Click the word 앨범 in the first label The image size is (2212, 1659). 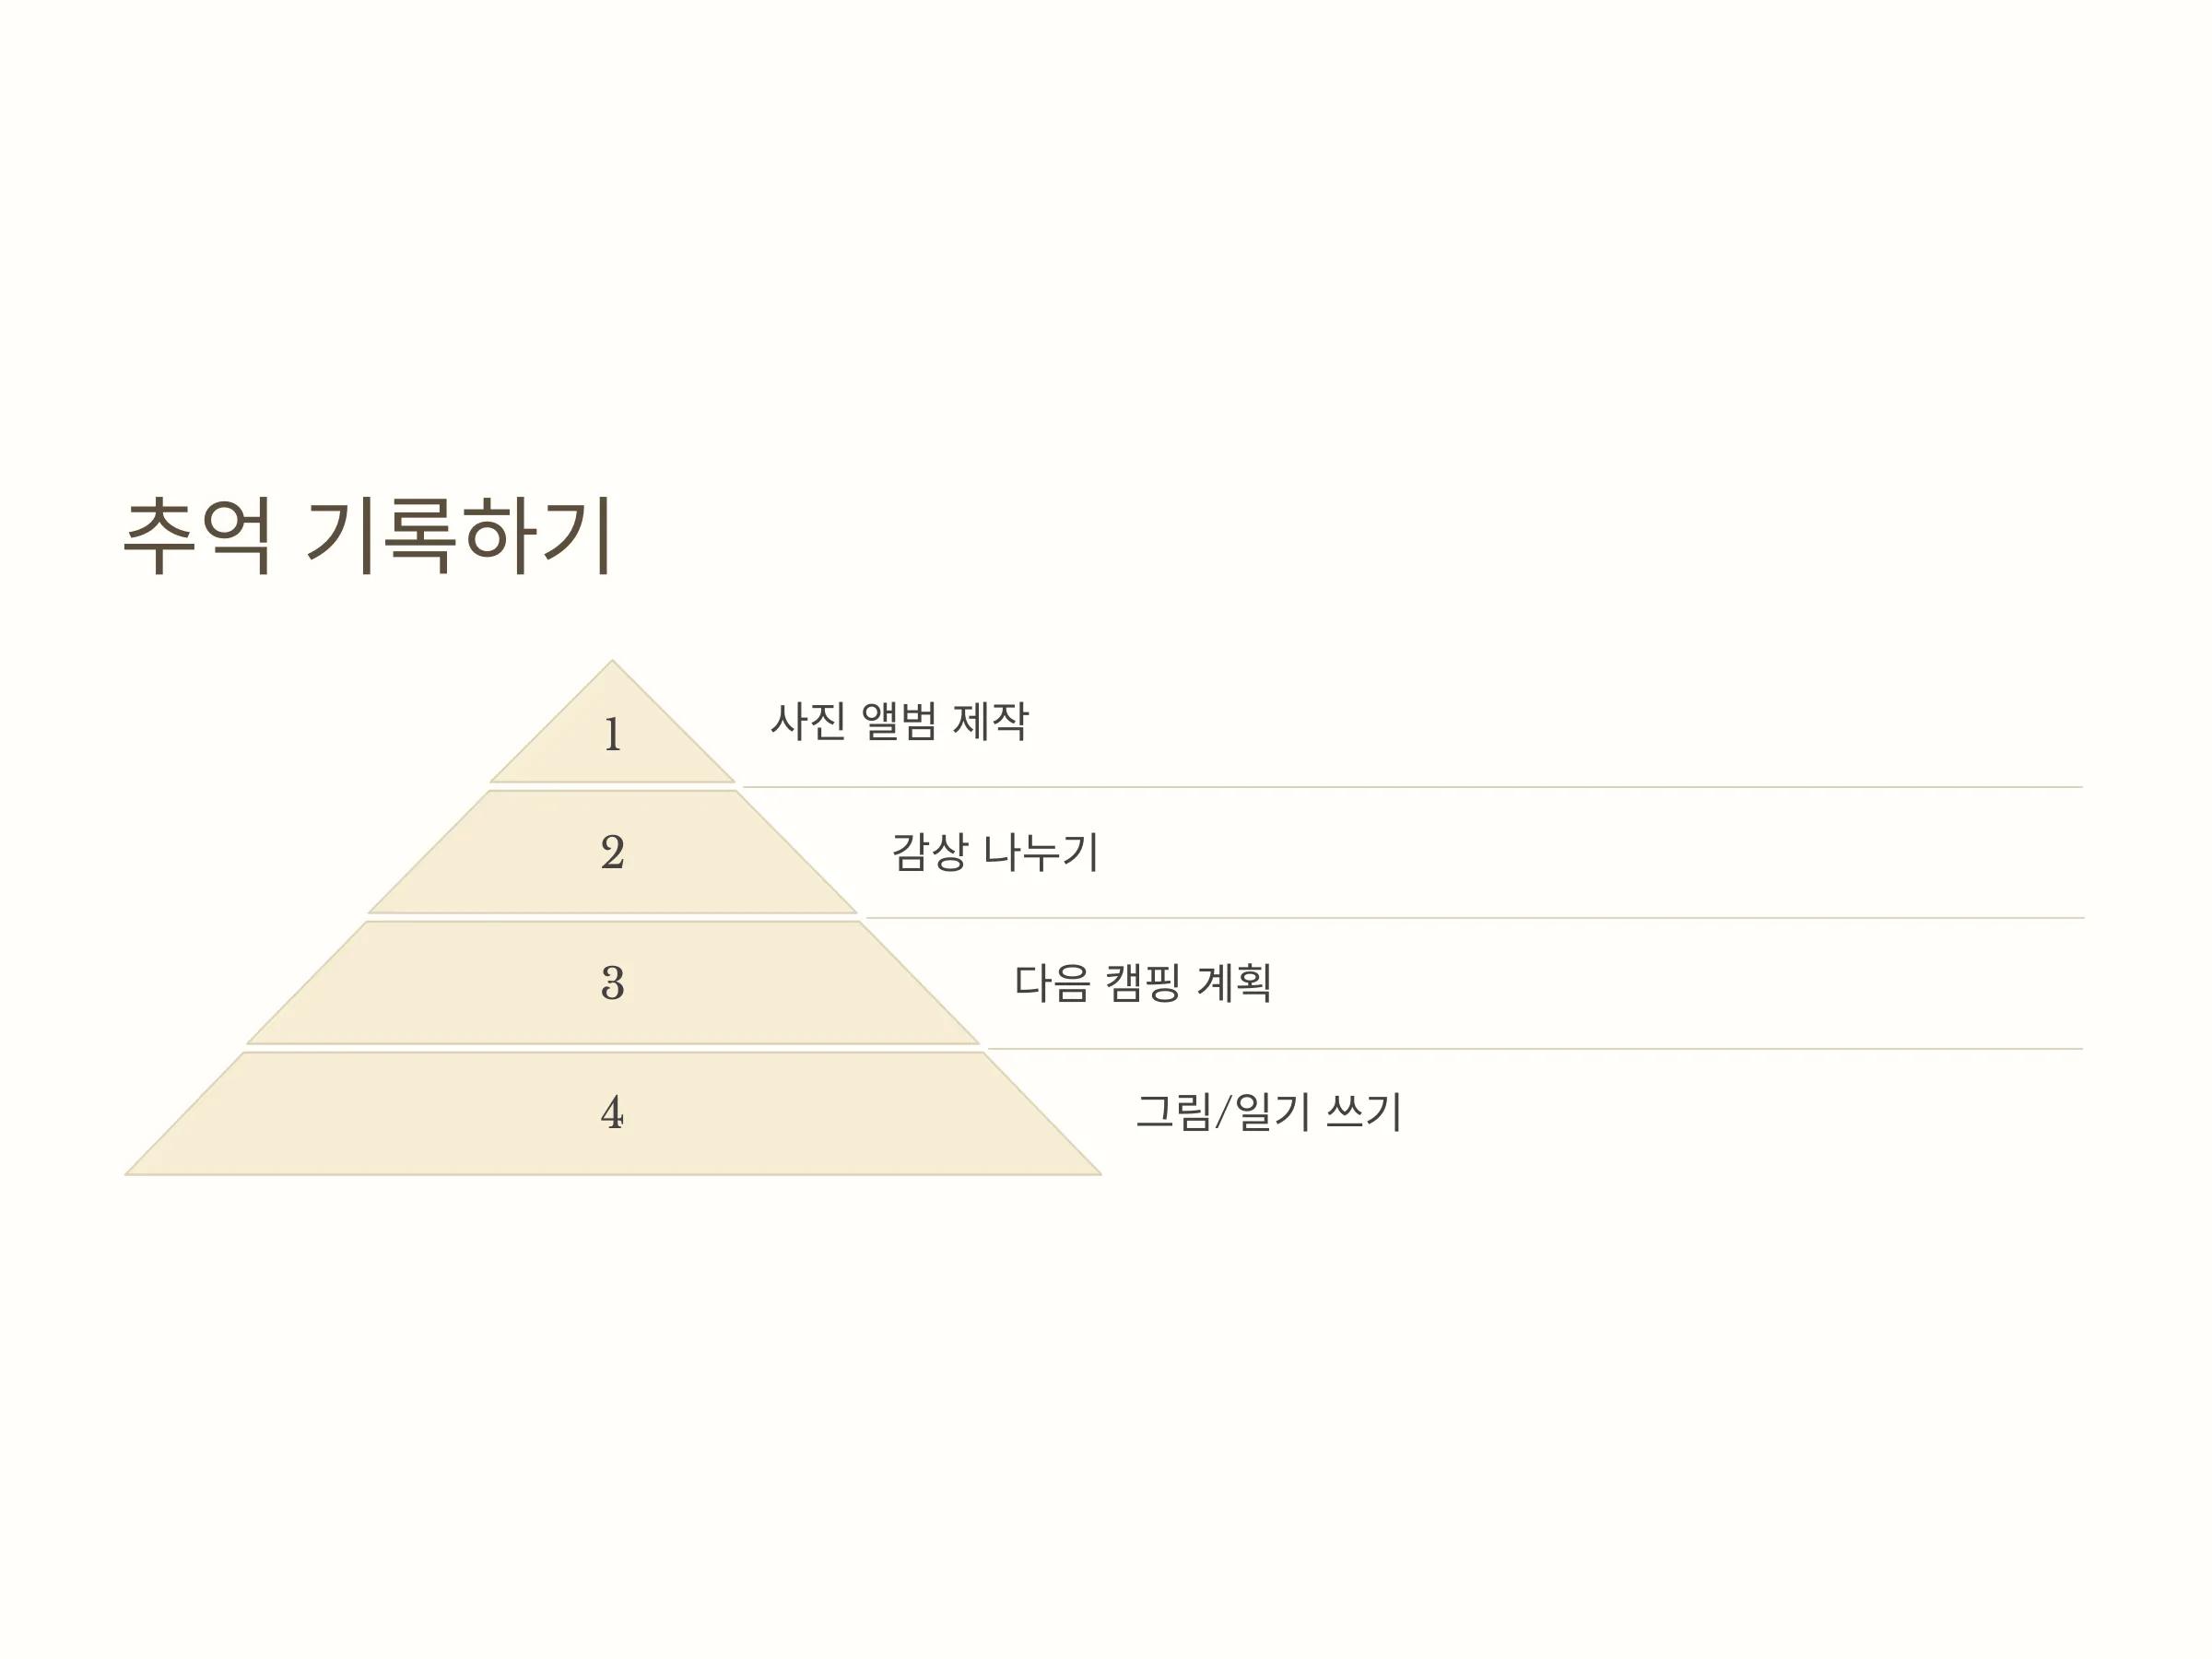click(x=899, y=721)
